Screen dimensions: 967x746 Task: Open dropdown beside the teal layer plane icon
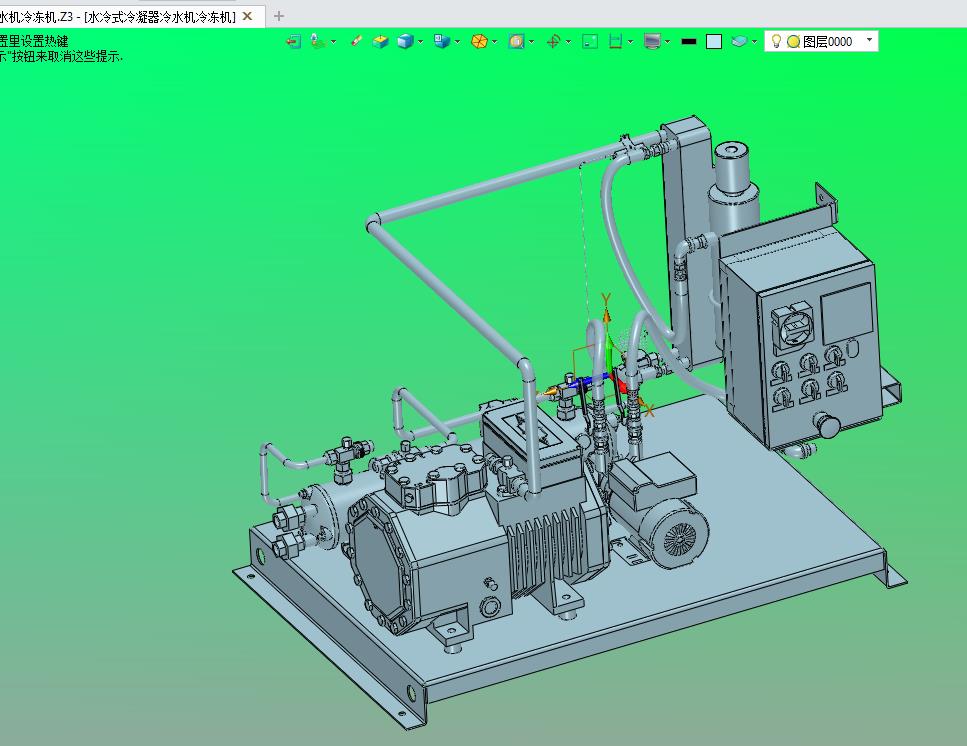[754, 42]
